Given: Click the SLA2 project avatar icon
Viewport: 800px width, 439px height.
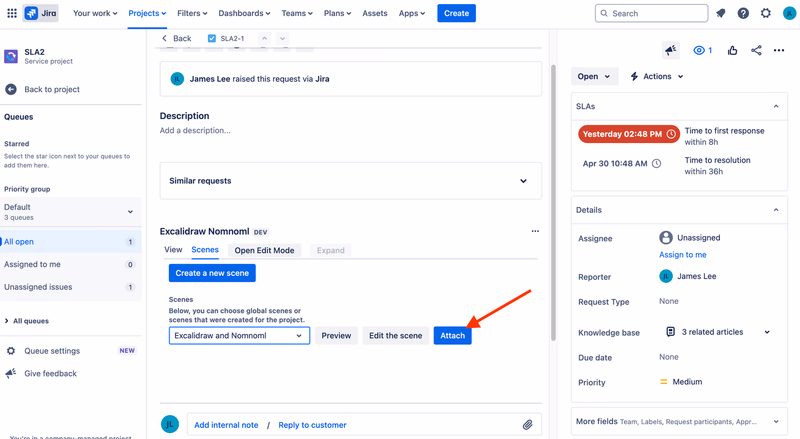Looking at the screenshot, I should 11,56.
